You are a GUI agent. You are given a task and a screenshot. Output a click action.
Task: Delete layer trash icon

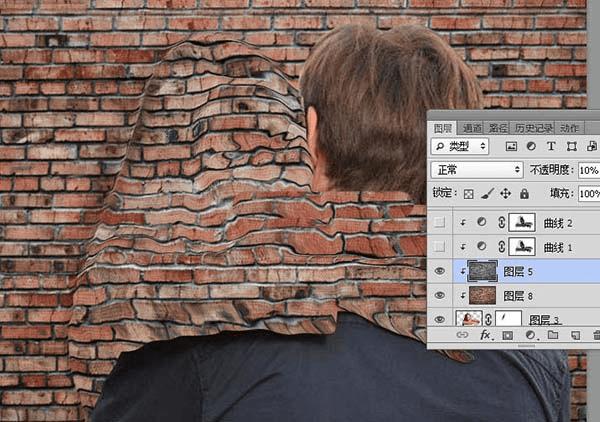pyautogui.click(x=597, y=336)
